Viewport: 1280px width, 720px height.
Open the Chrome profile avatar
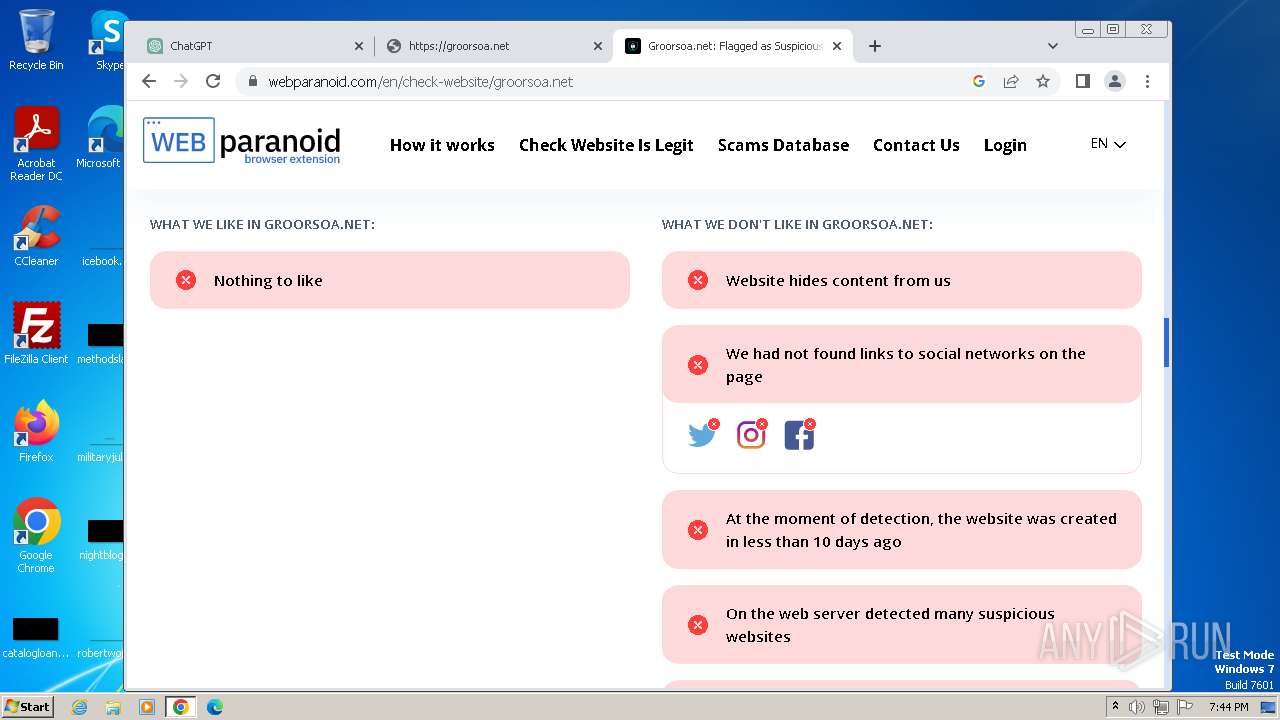point(1115,81)
